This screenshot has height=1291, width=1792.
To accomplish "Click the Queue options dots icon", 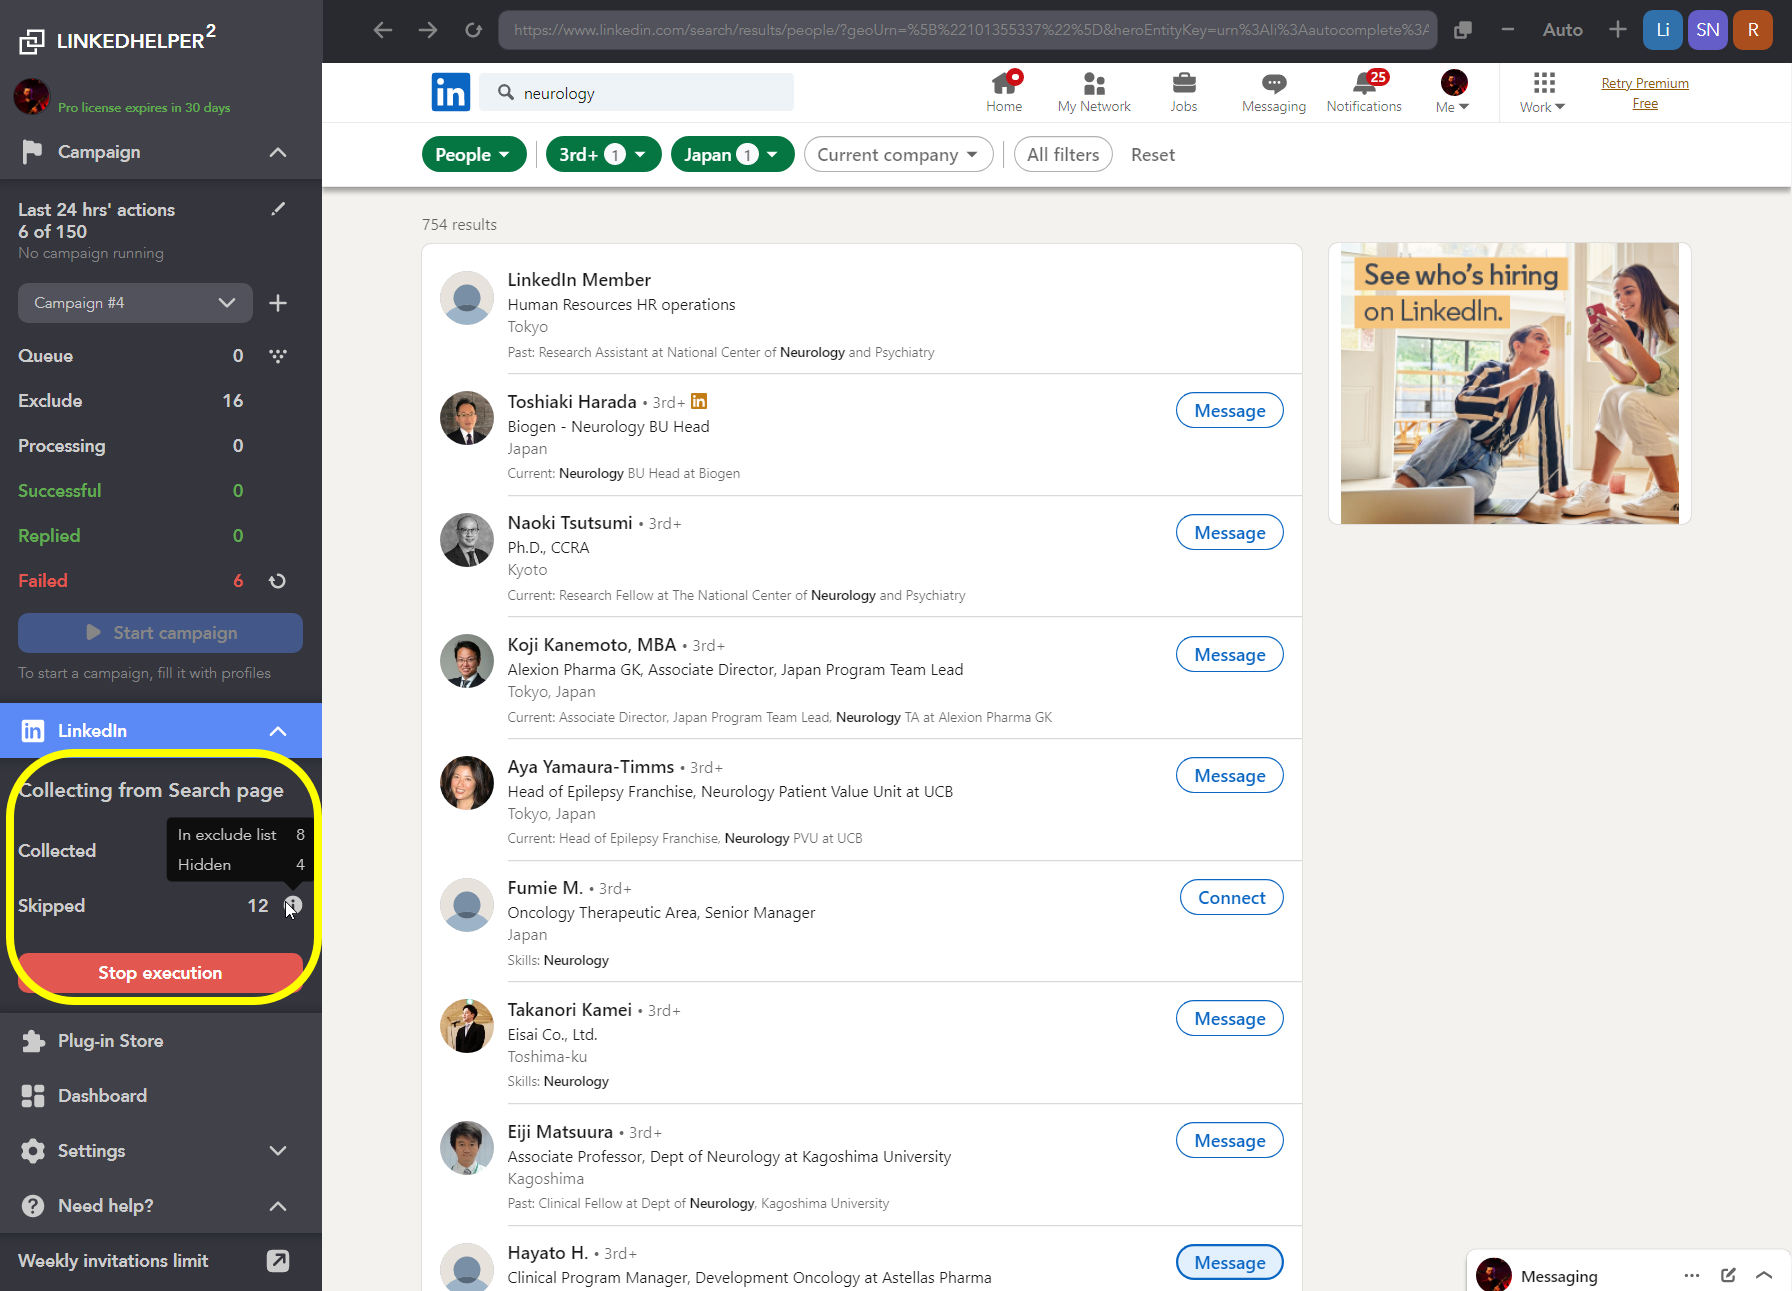I will (278, 355).
